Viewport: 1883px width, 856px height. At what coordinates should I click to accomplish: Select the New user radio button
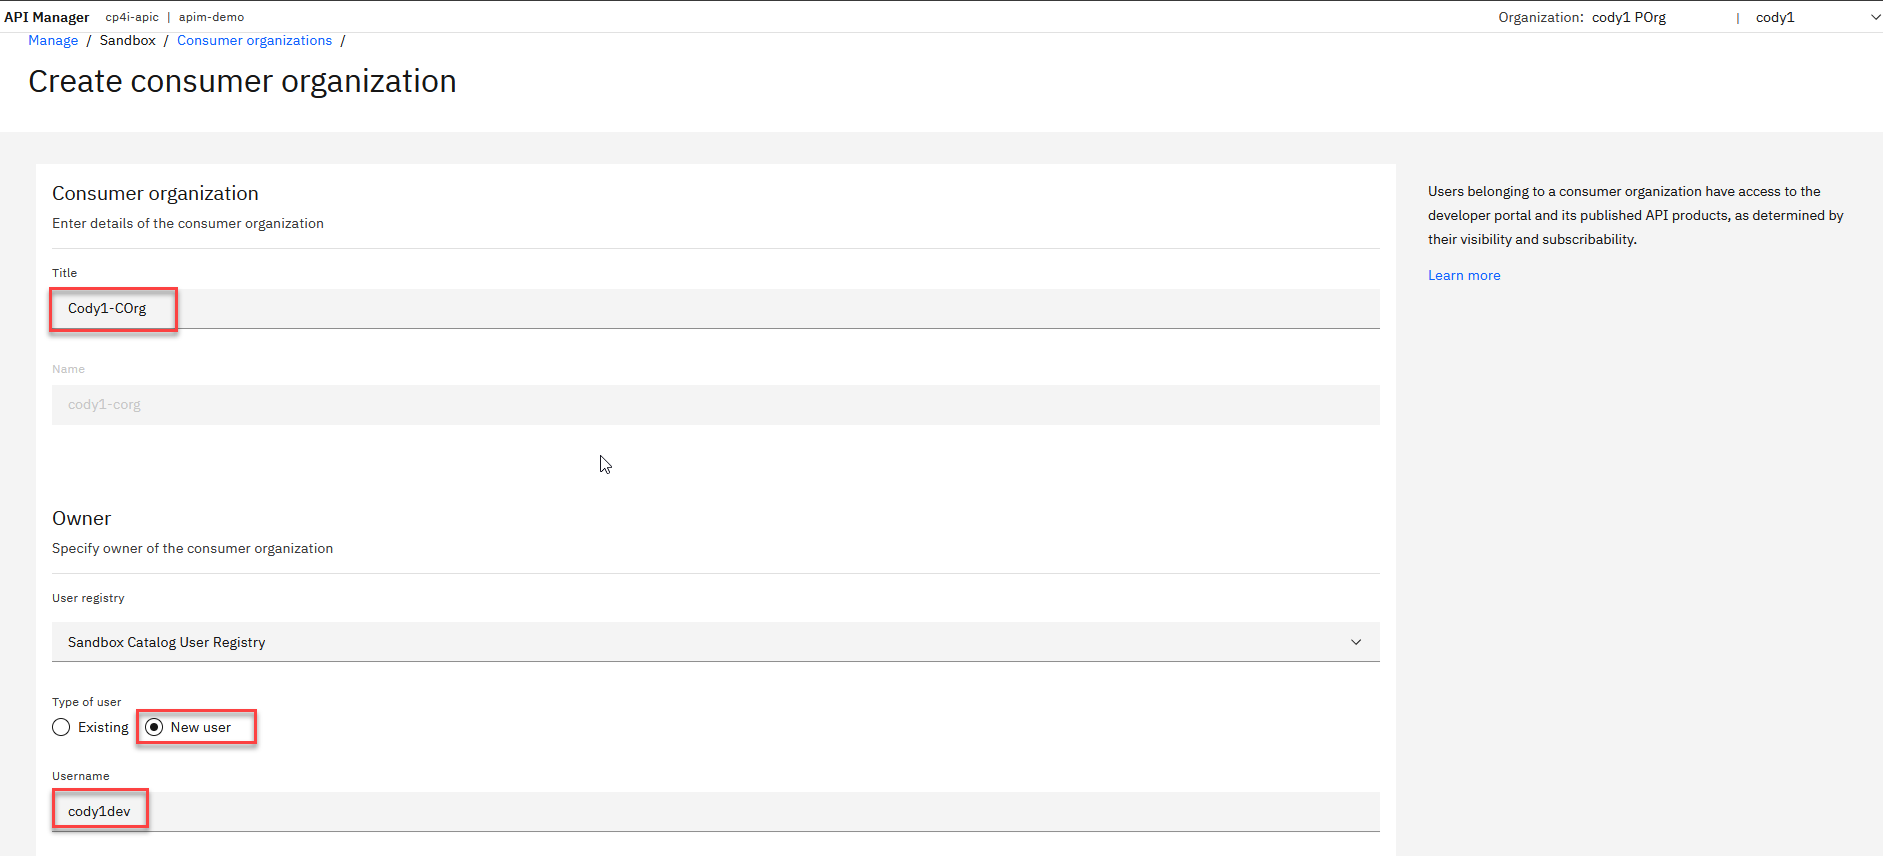(x=154, y=727)
